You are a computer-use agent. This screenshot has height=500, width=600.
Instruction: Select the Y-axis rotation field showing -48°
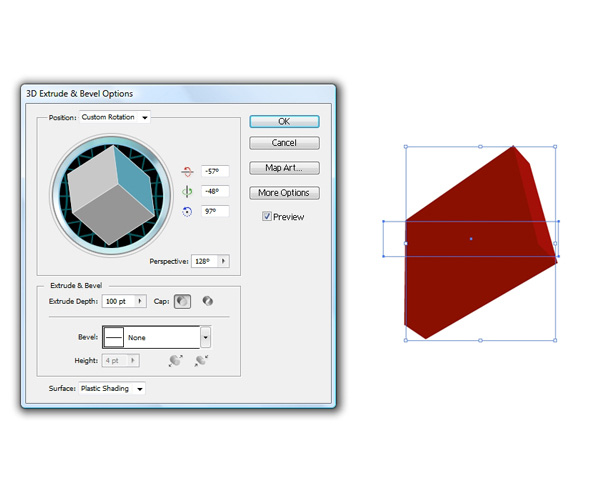215,191
